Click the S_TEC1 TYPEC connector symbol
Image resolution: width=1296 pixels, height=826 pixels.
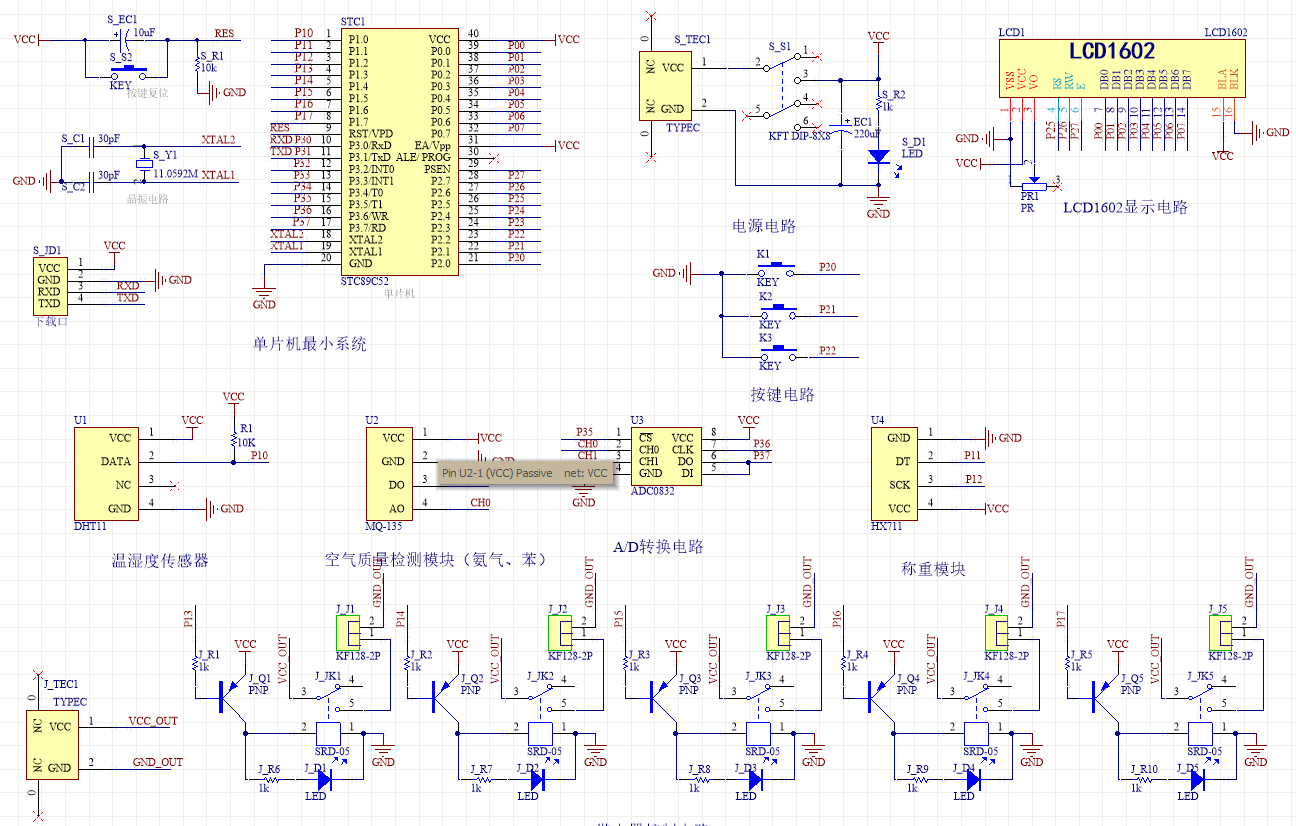pos(664,86)
